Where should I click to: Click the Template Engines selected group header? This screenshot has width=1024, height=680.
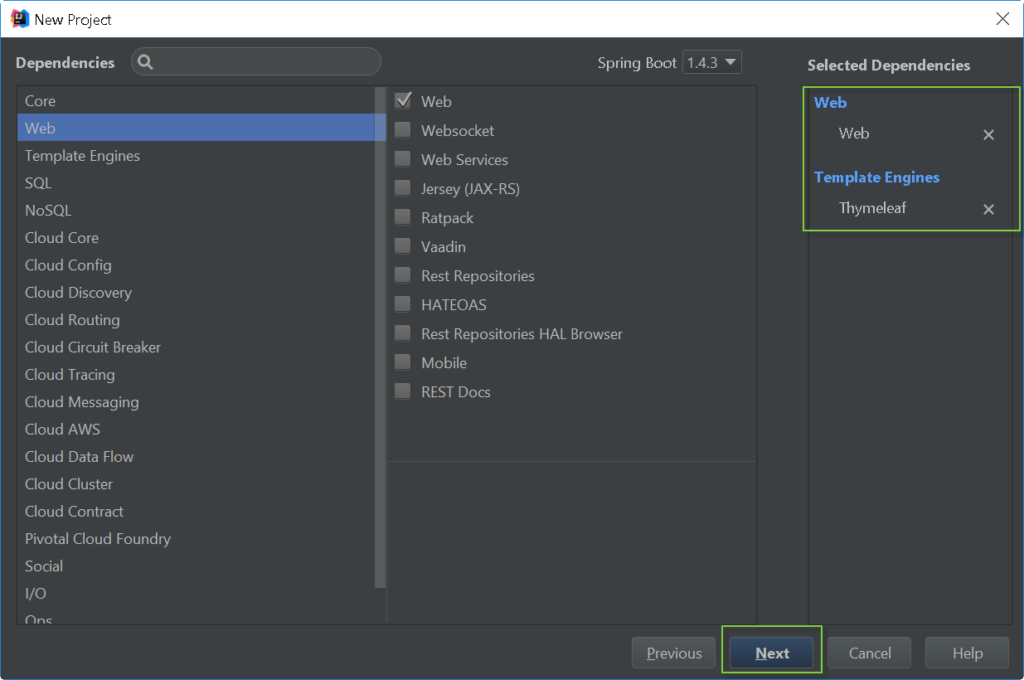[x=876, y=177]
